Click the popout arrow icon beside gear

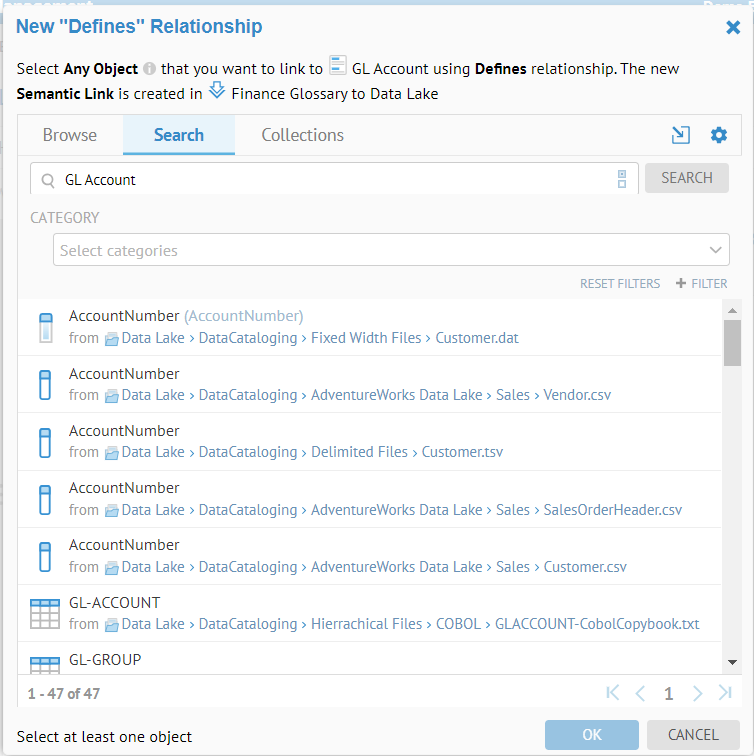pyautogui.click(x=681, y=135)
